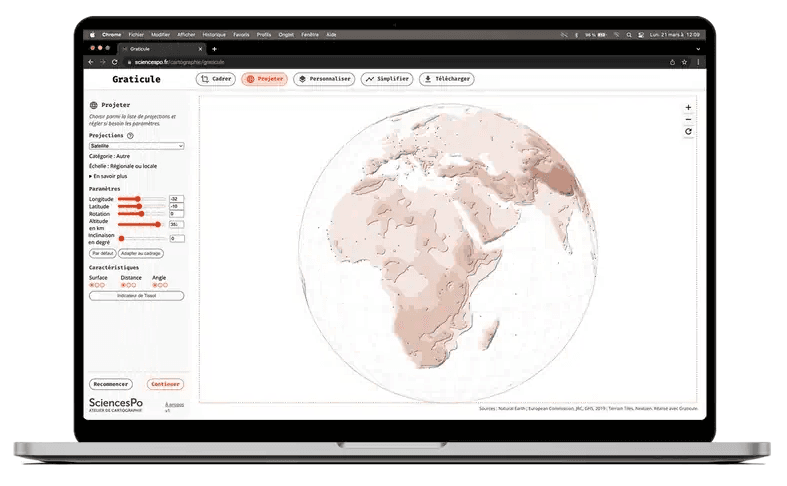This screenshot has width=787, height=486.
Task: Adjust the Longitude slider
Action: point(136,199)
